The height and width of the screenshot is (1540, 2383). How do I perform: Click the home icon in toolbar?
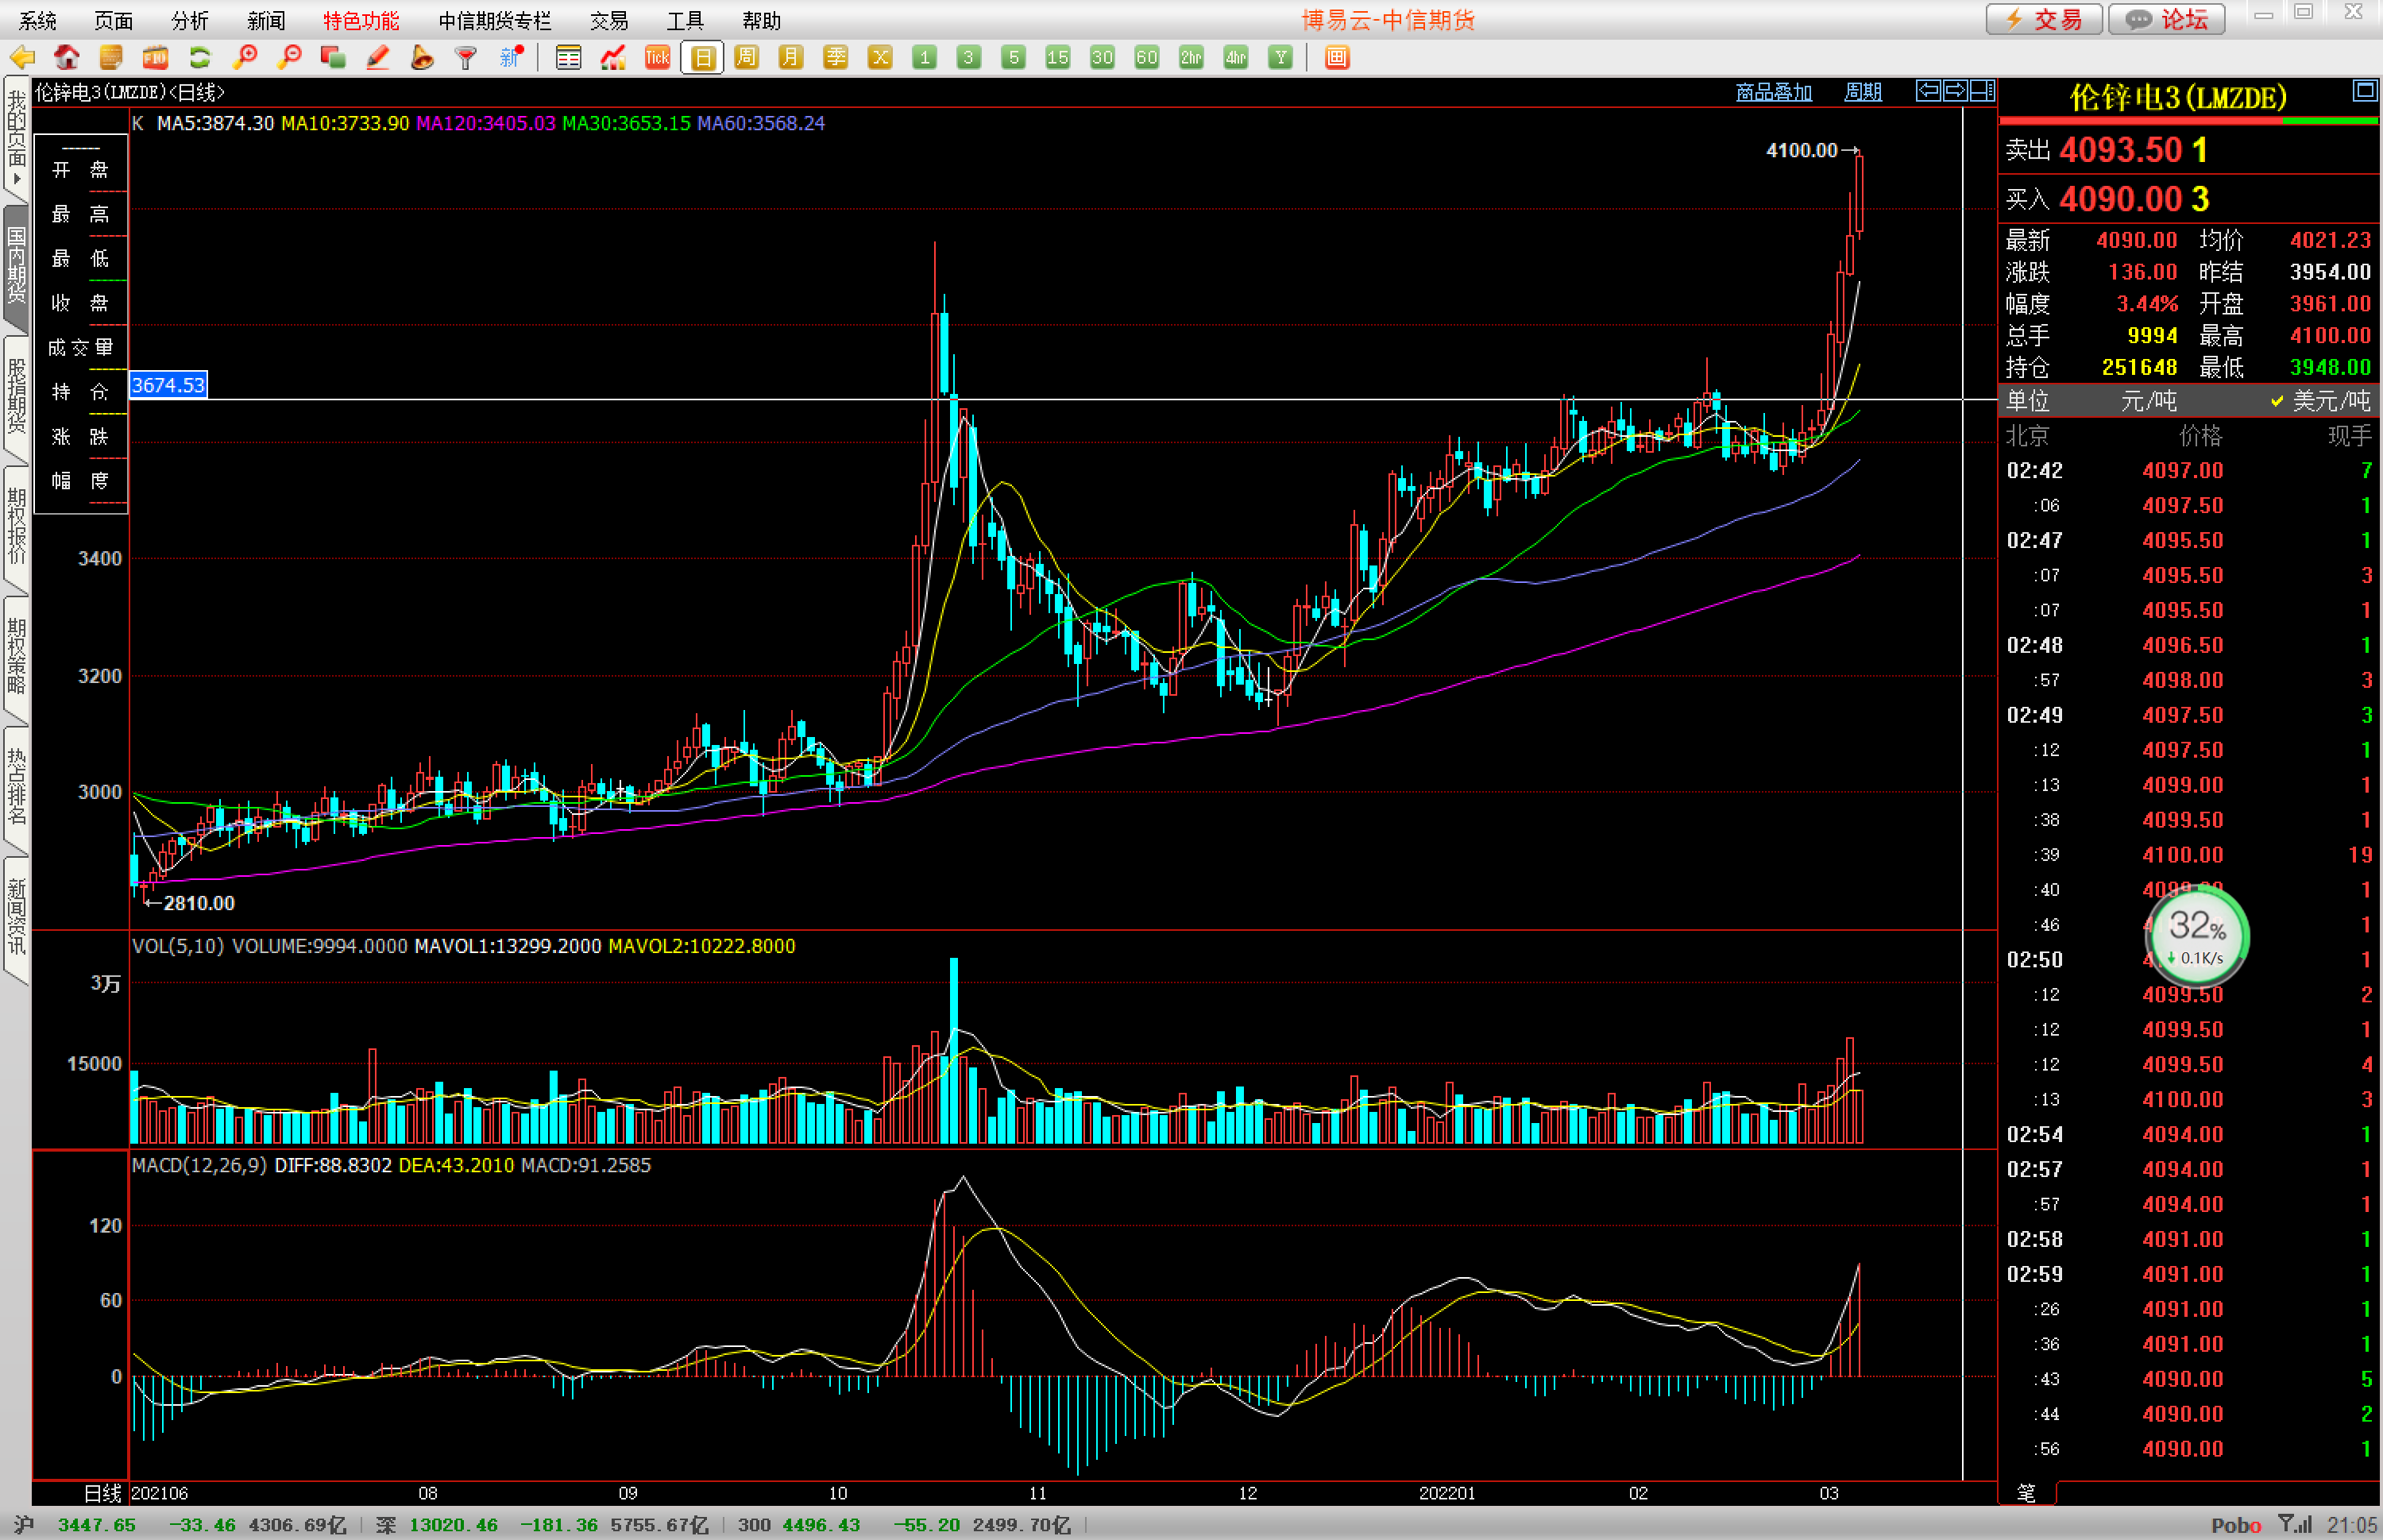67,58
